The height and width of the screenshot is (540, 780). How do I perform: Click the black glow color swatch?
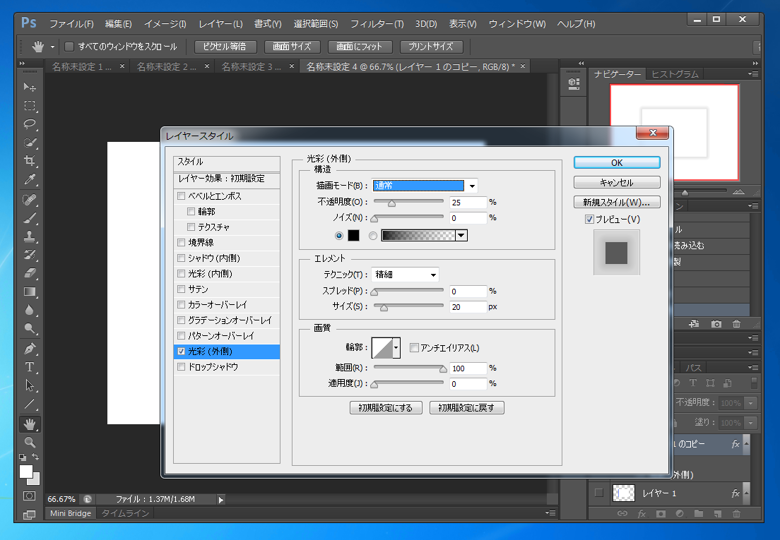coord(353,236)
